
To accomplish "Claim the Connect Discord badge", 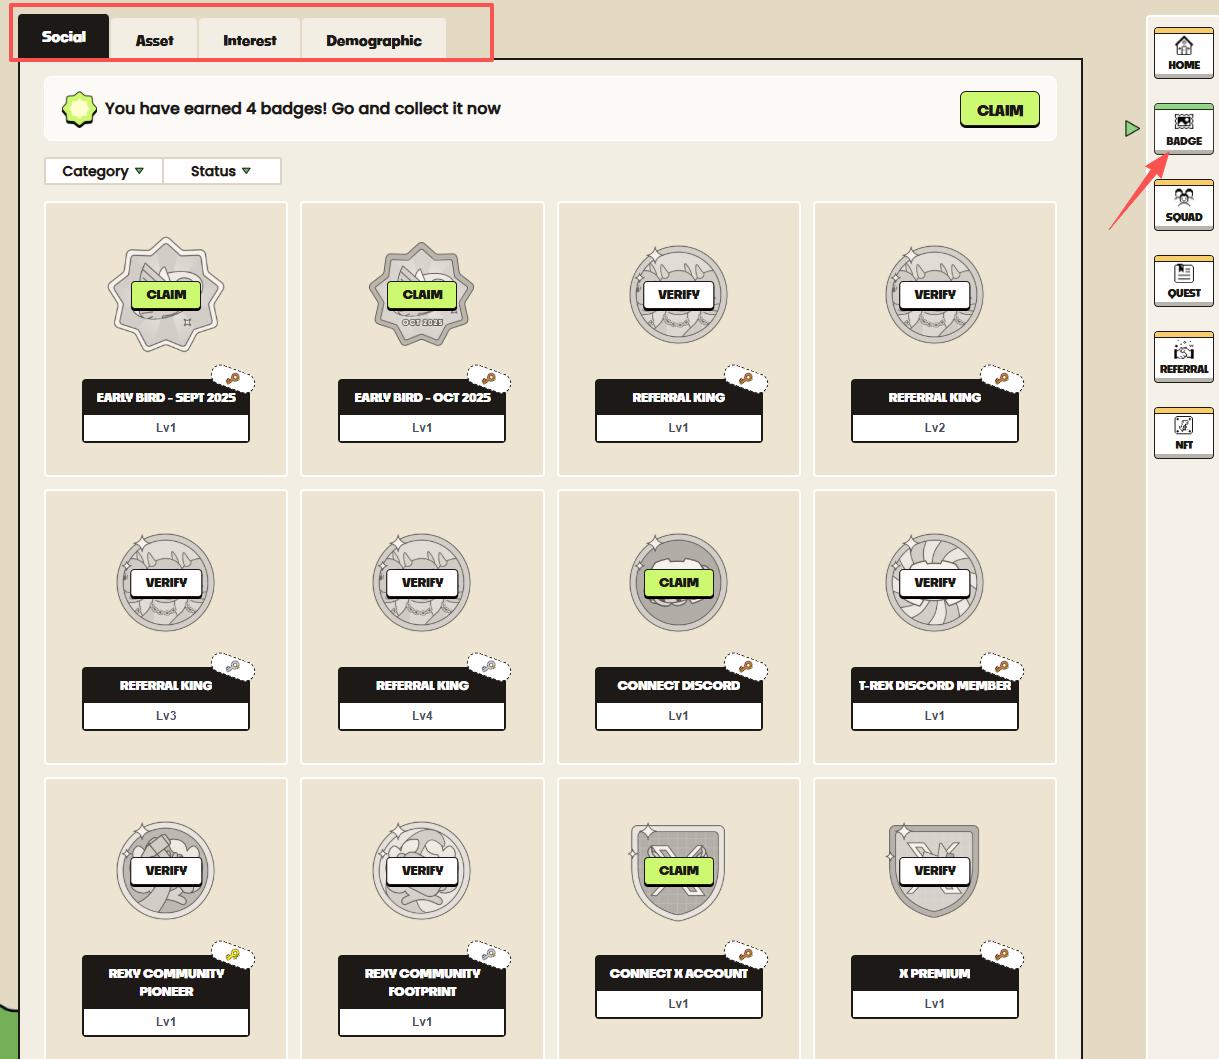I will (x=678, y=583).
